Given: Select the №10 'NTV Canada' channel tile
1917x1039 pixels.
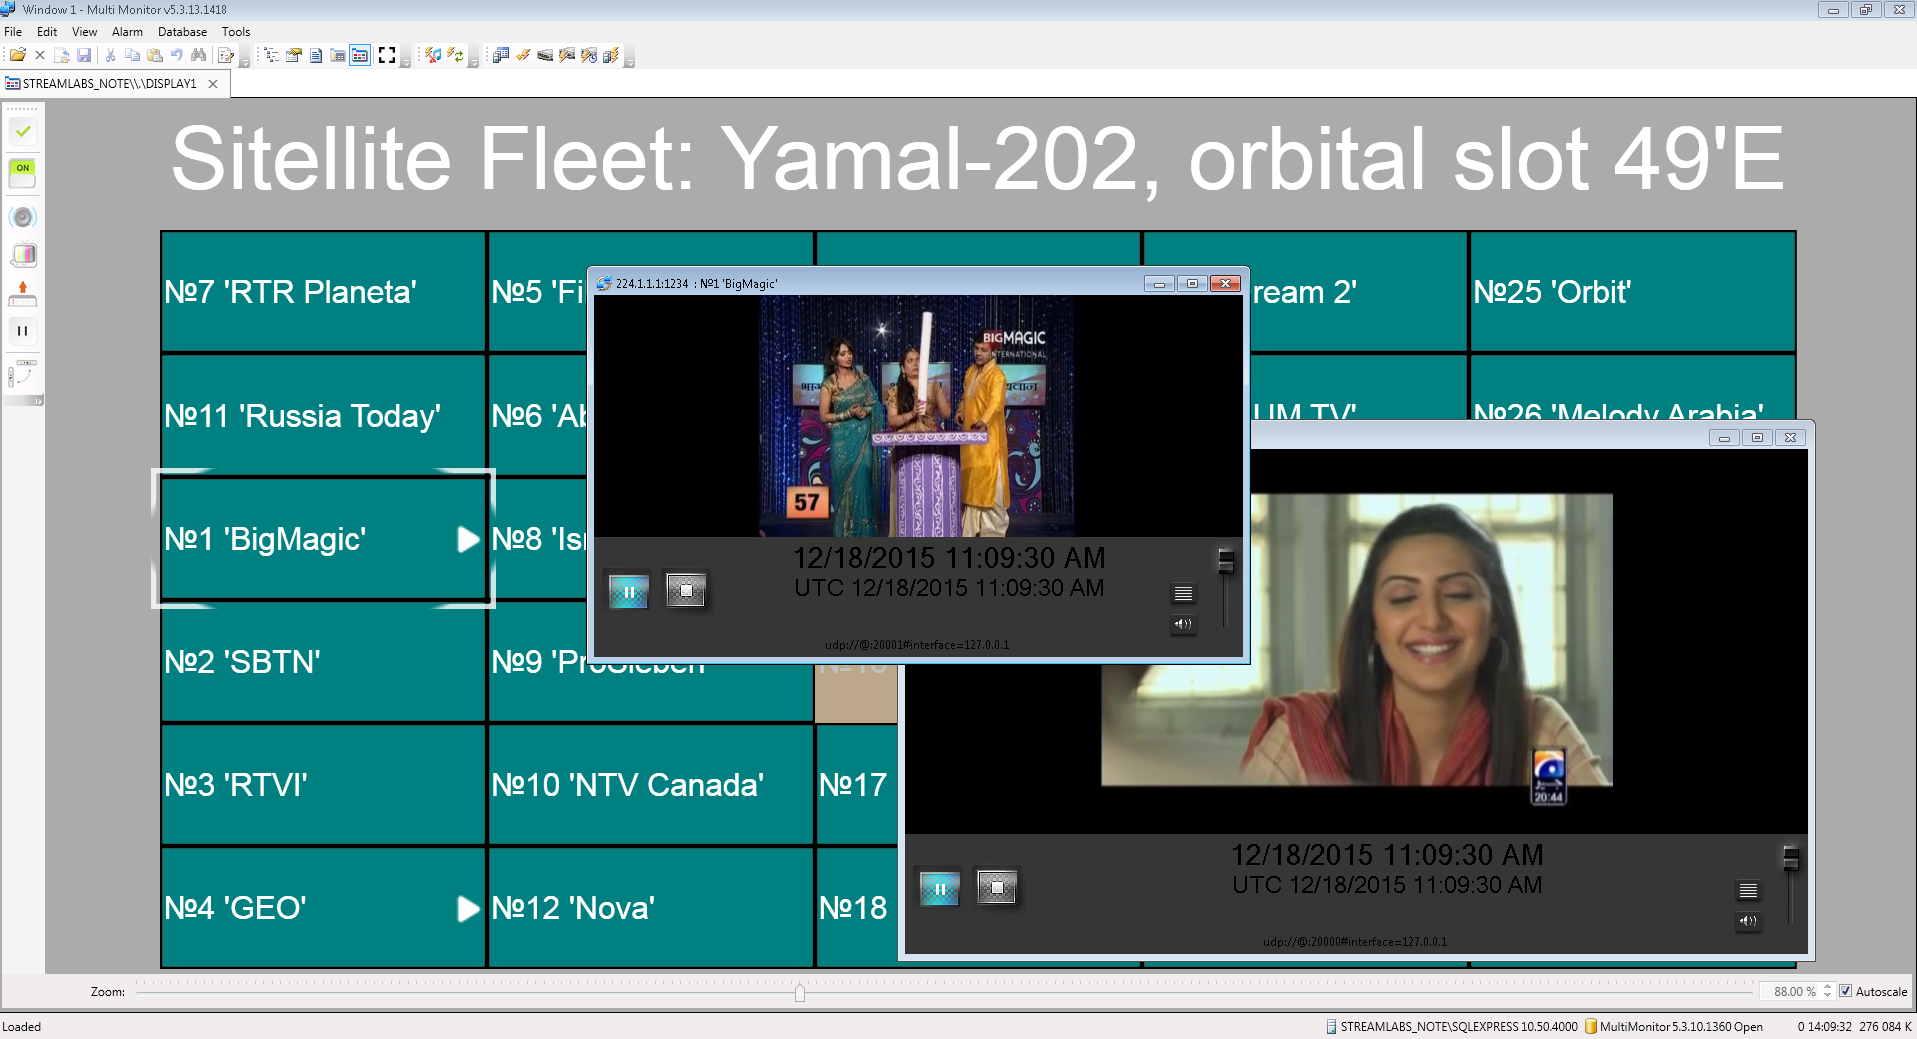Looking at the screenshot, I should (650, 784).
